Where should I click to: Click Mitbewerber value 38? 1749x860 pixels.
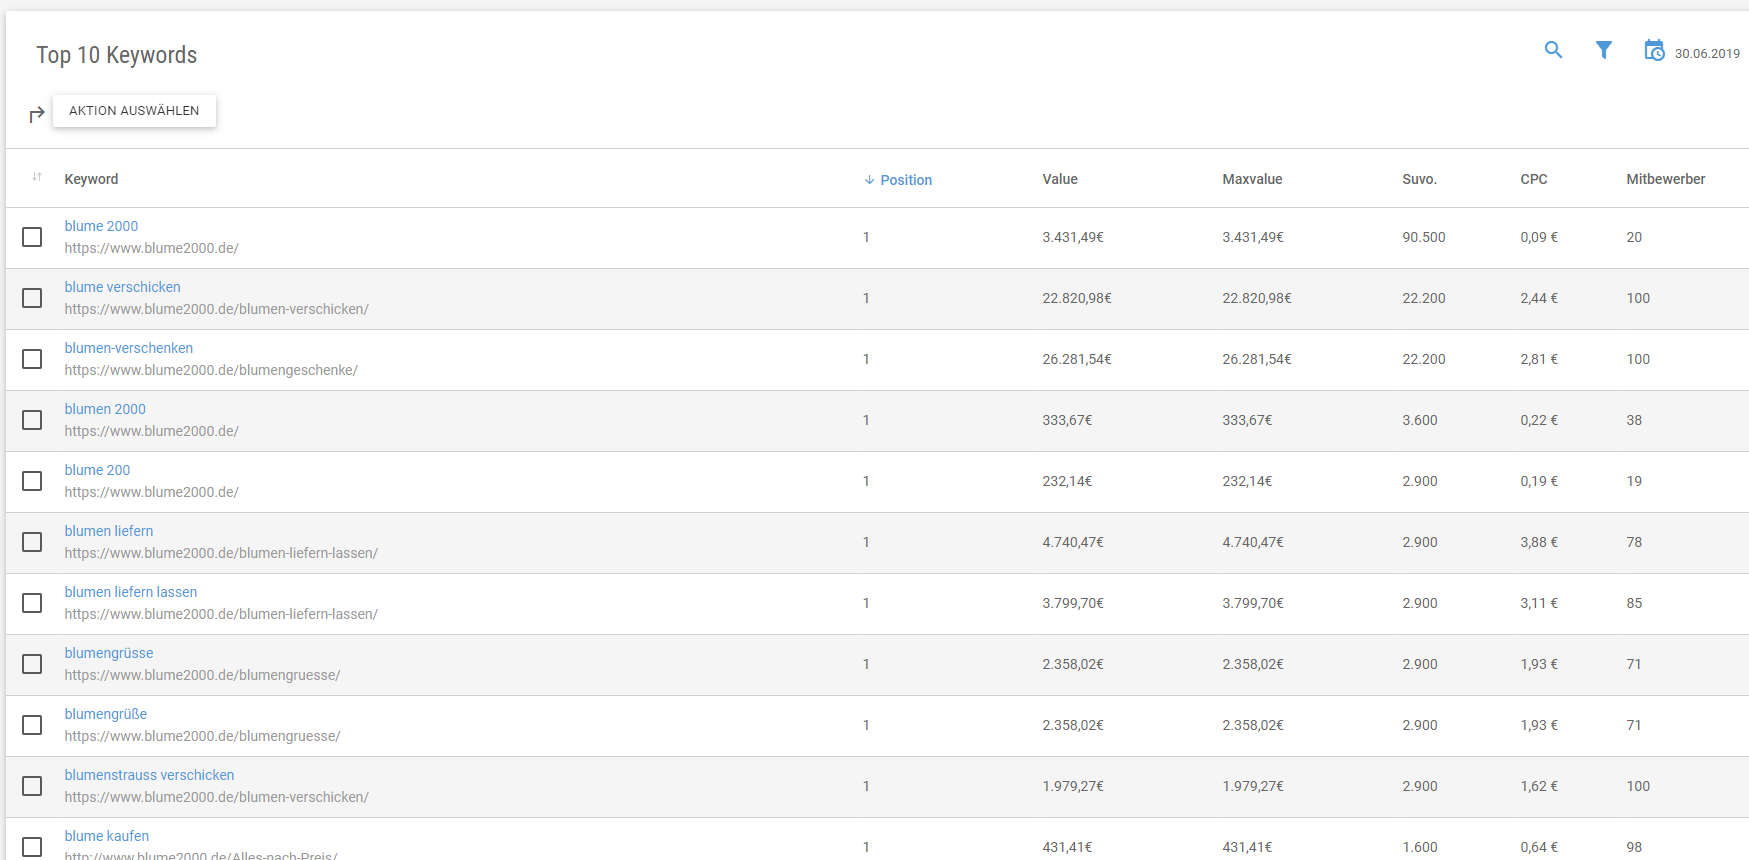[x=1634, y=420]
